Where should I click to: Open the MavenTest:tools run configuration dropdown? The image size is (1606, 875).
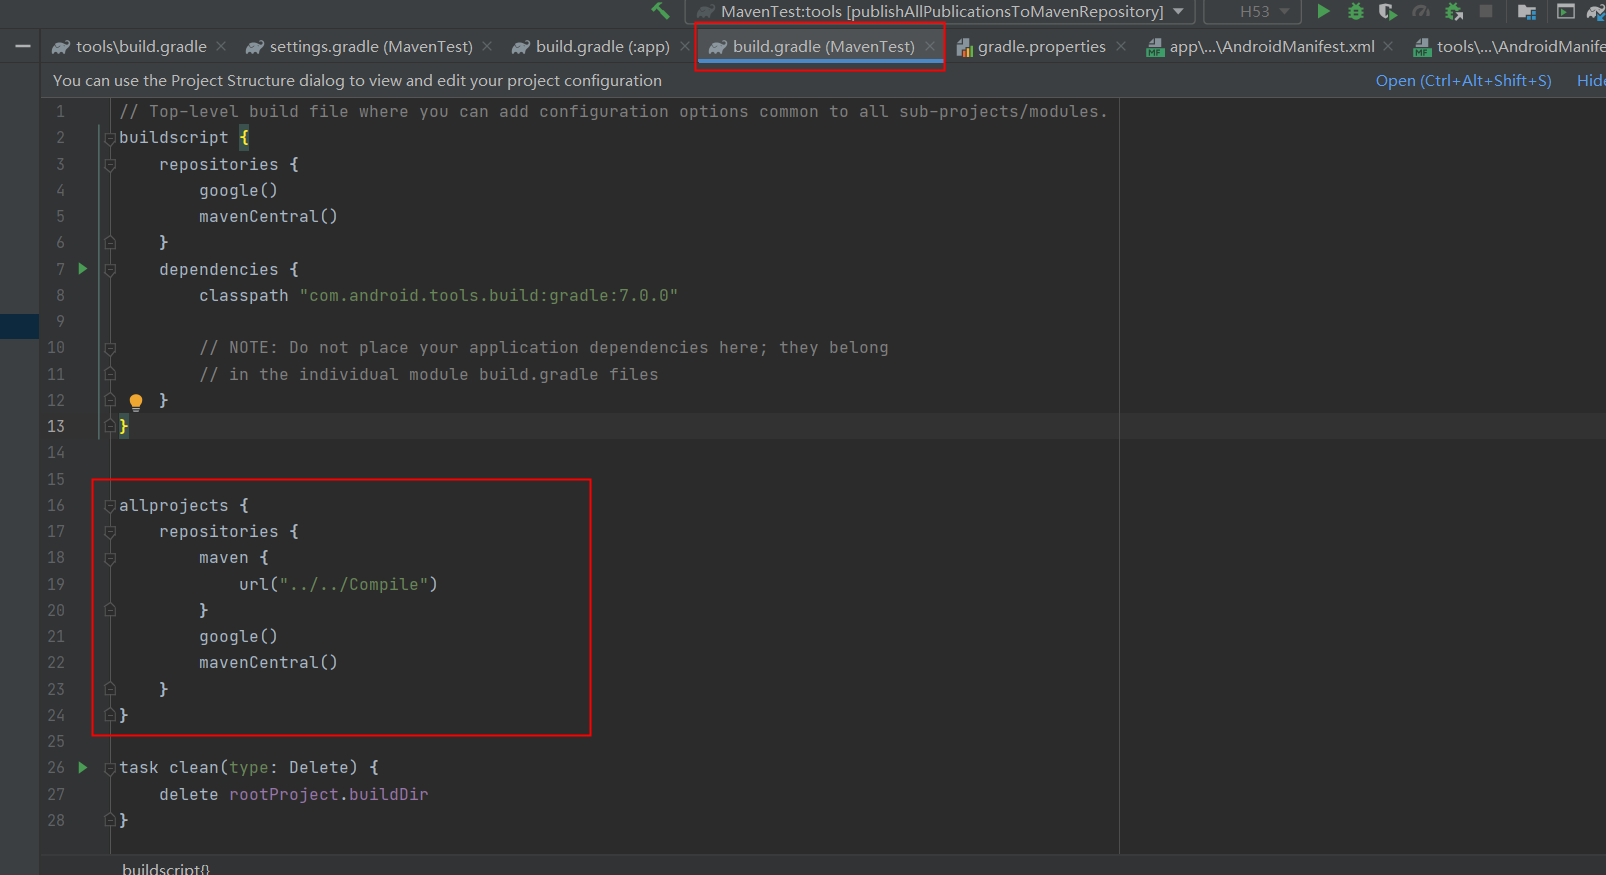coord(940,11)
